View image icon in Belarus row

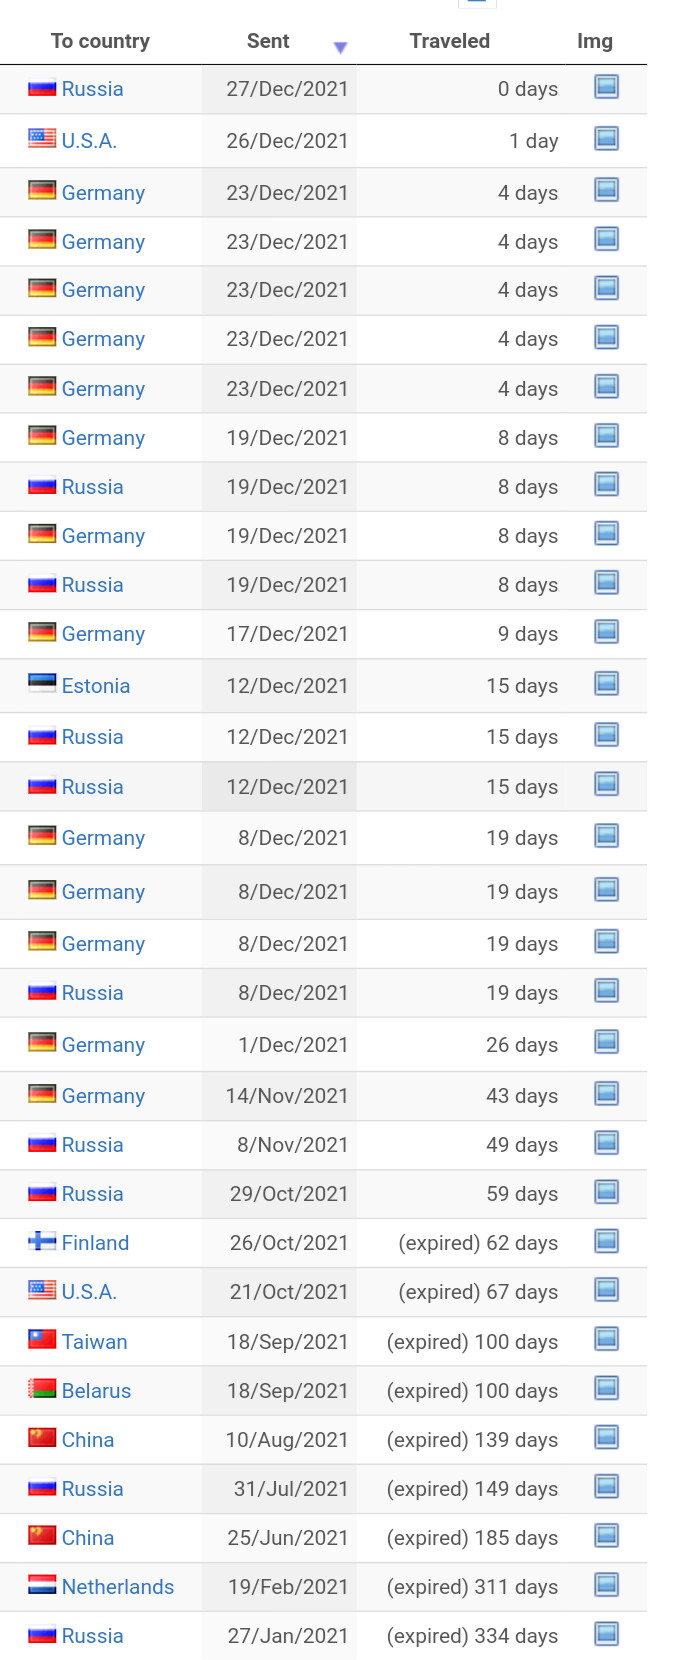point(606,1389)
